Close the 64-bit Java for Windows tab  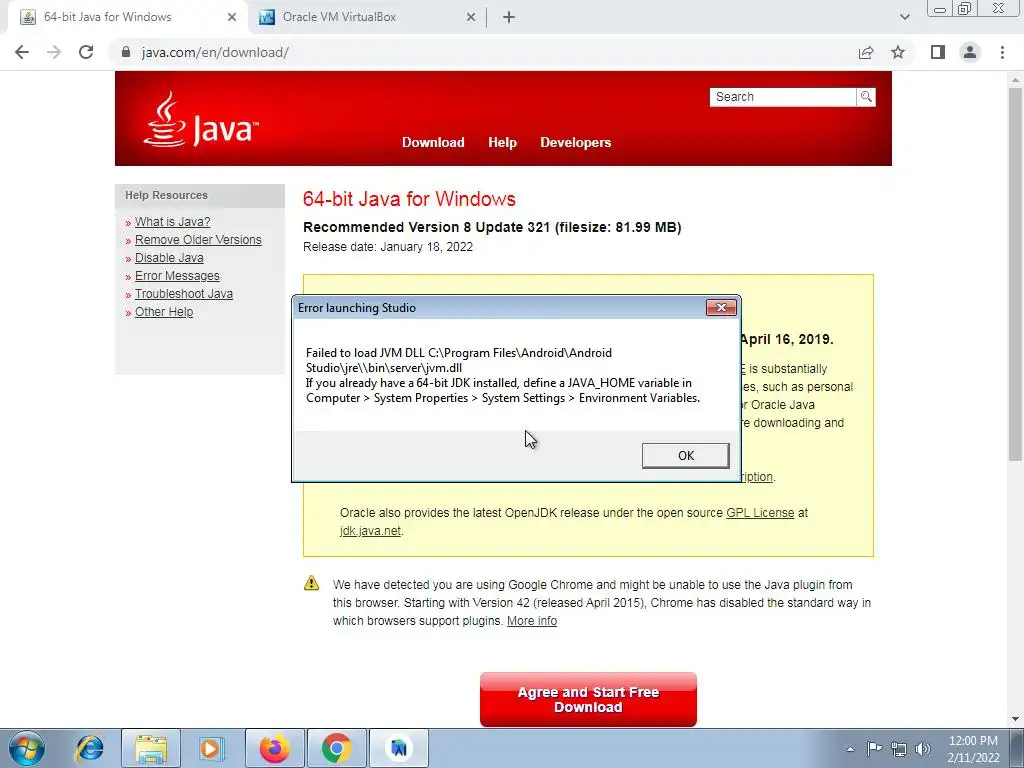232,17
